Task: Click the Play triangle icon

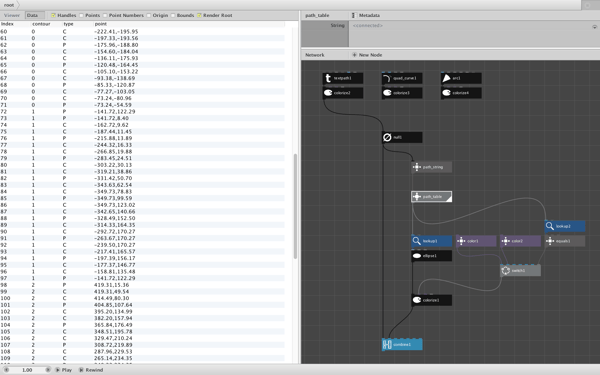Action: tap(57, 370)
